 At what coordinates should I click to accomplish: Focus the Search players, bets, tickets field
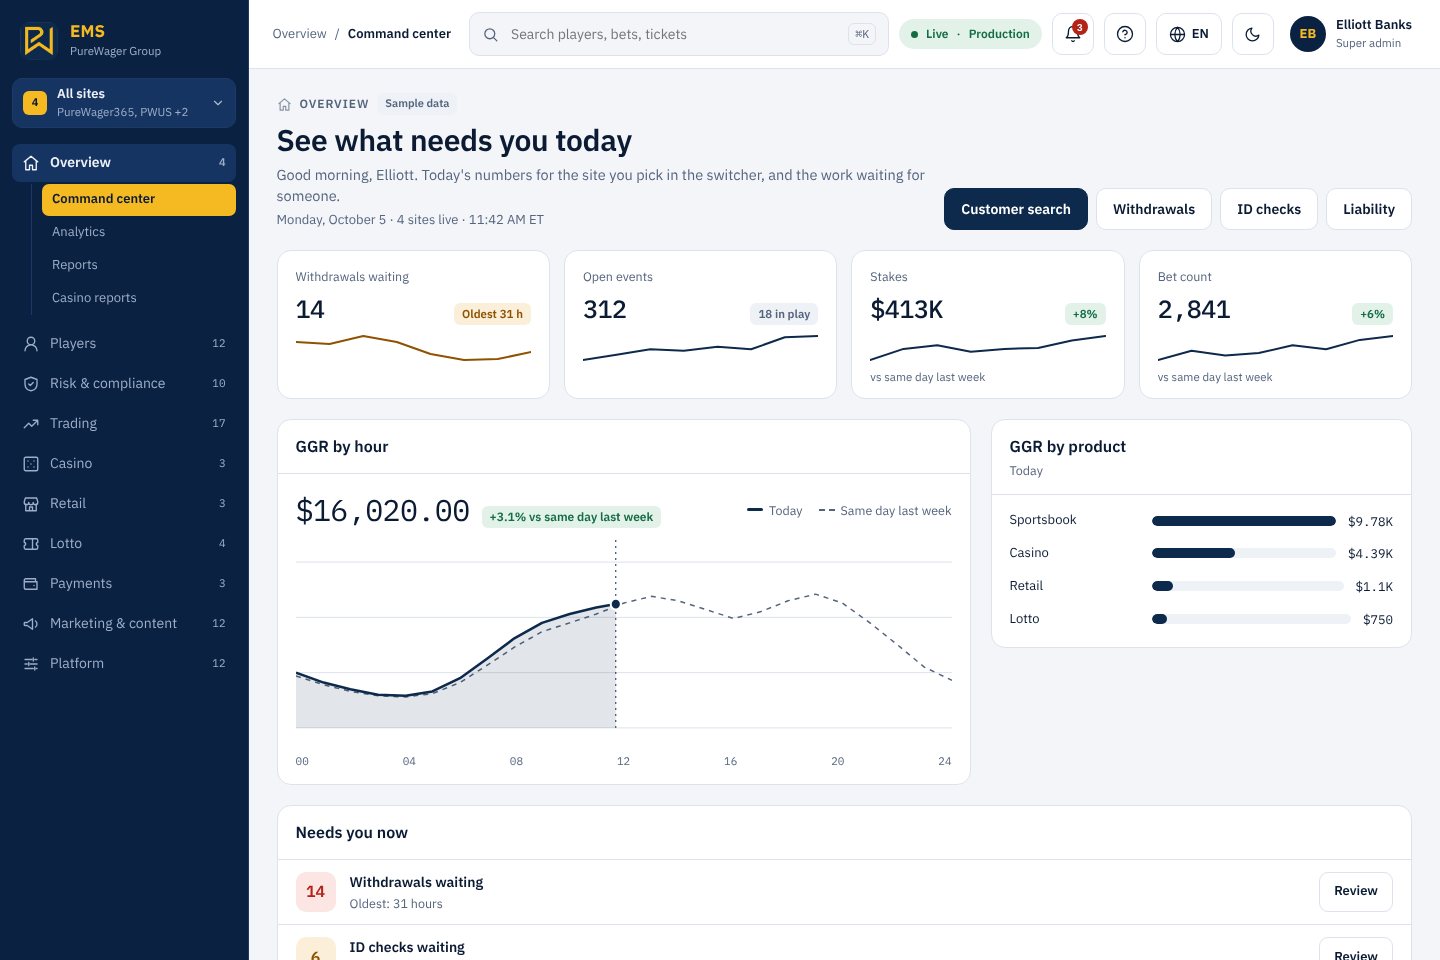(x=679, y=34)
